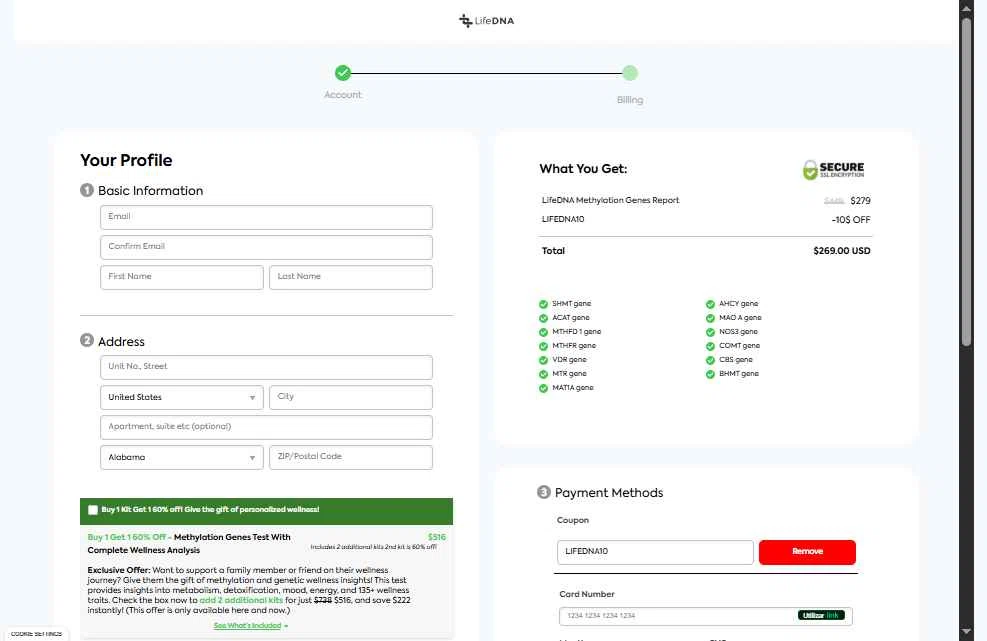The width and height of the screenshot is (987, 641).
Task: Open the Alabama state dropdown
Action: (181, 458)
